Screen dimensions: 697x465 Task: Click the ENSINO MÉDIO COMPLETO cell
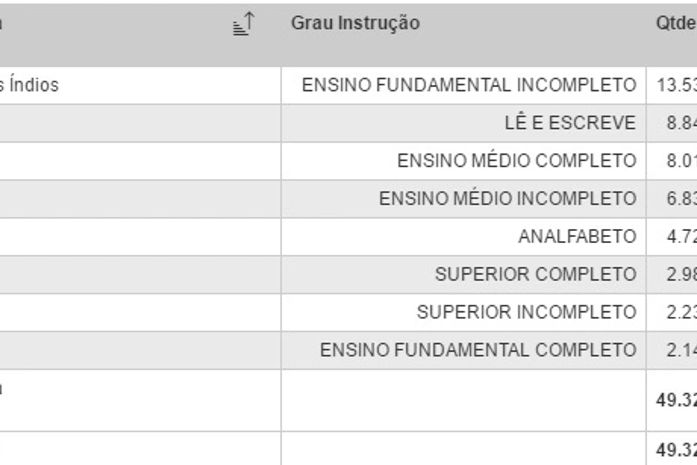pos(516,162)
